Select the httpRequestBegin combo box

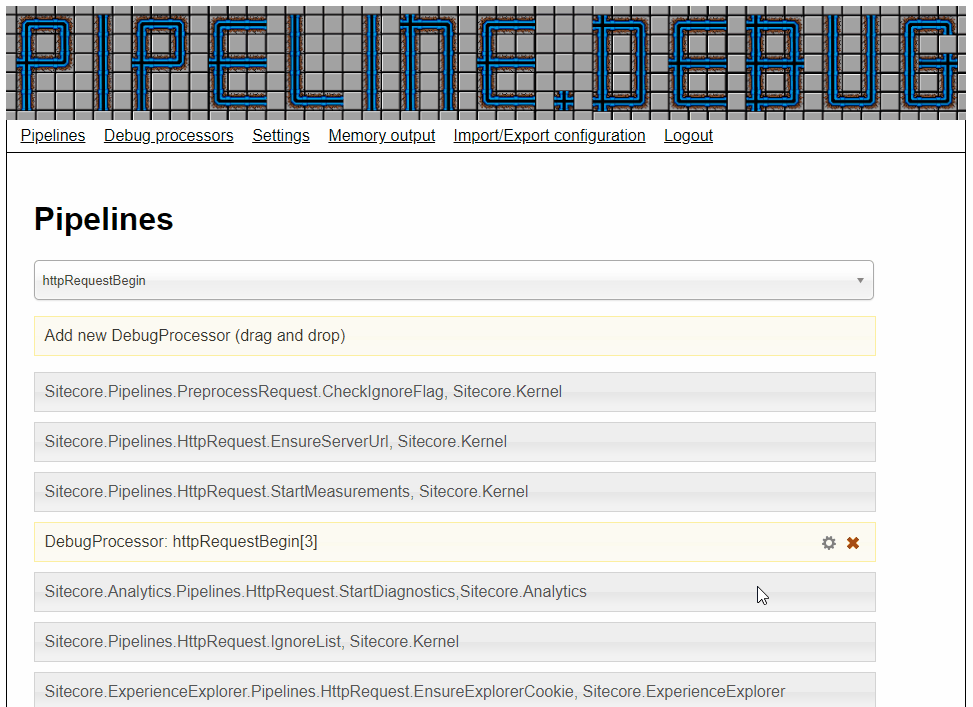coord(455,280)
